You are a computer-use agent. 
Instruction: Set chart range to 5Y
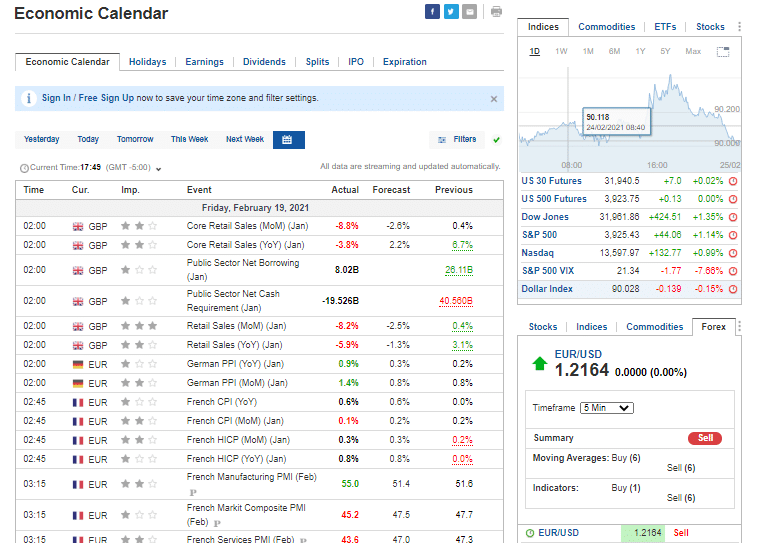(x=665, y=51)
